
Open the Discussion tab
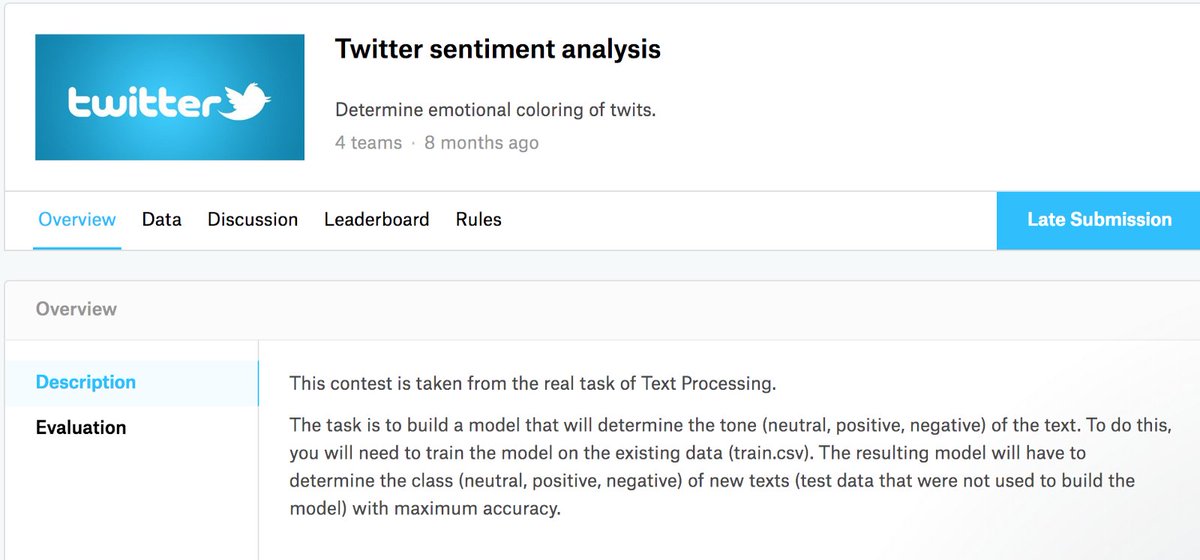[x=253, y=219]
